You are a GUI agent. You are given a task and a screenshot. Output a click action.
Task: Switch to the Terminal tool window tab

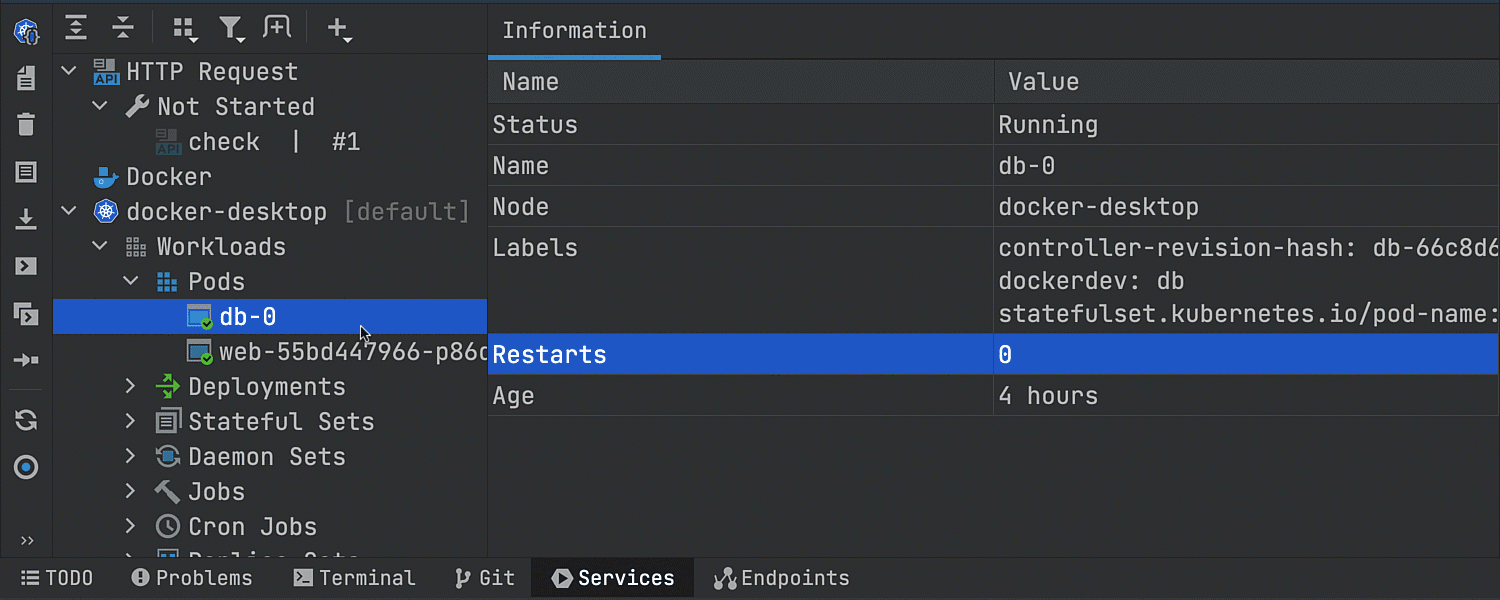pyautogui.click(x=354, y=578)
